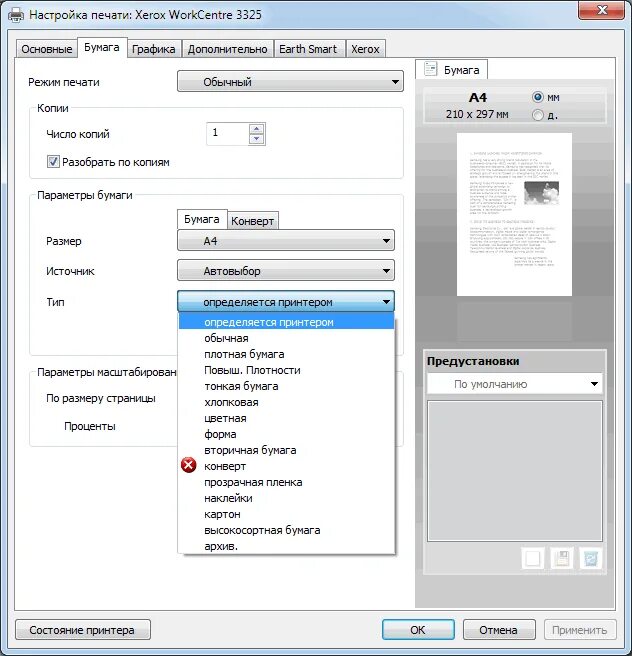The height and width of the screenshot is (656, 632).
Task: Switch to the Основные tab
Action: tap(46, 49)
